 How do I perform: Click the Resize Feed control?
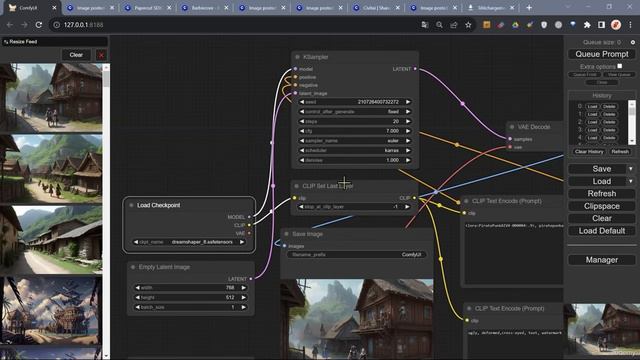55,42
